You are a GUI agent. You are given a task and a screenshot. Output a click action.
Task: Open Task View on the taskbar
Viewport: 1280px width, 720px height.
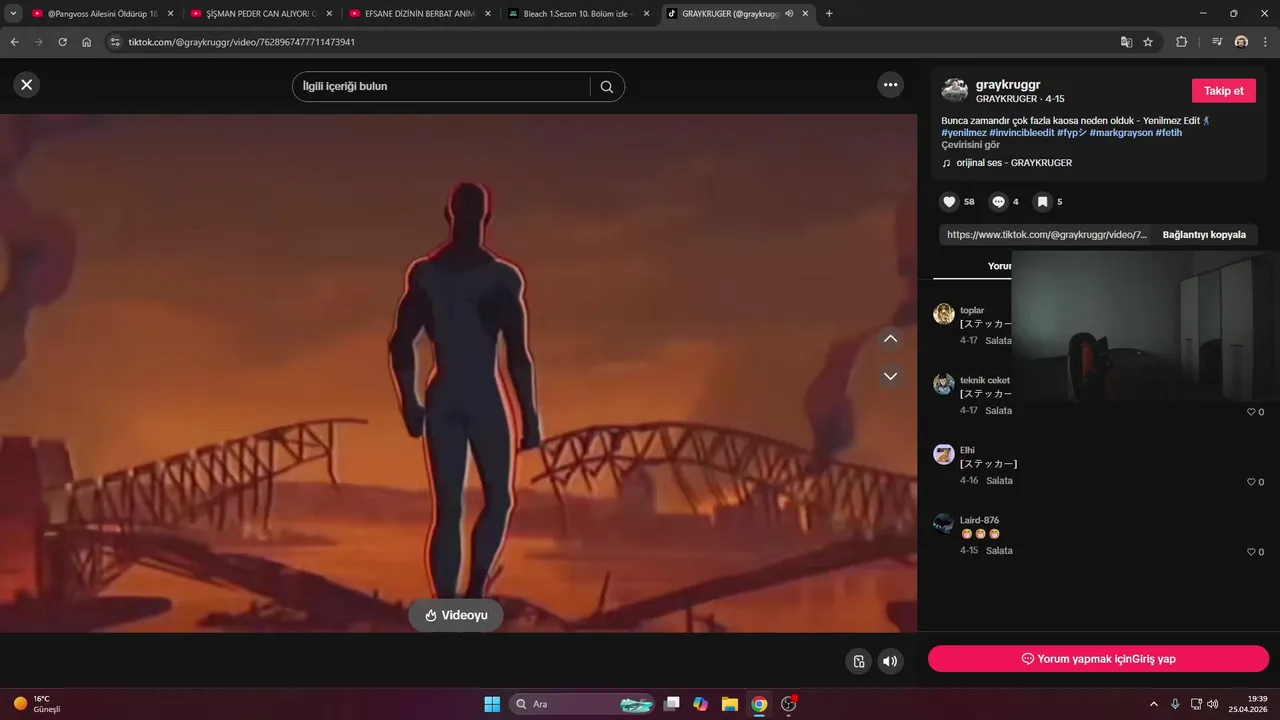point(672,704)
